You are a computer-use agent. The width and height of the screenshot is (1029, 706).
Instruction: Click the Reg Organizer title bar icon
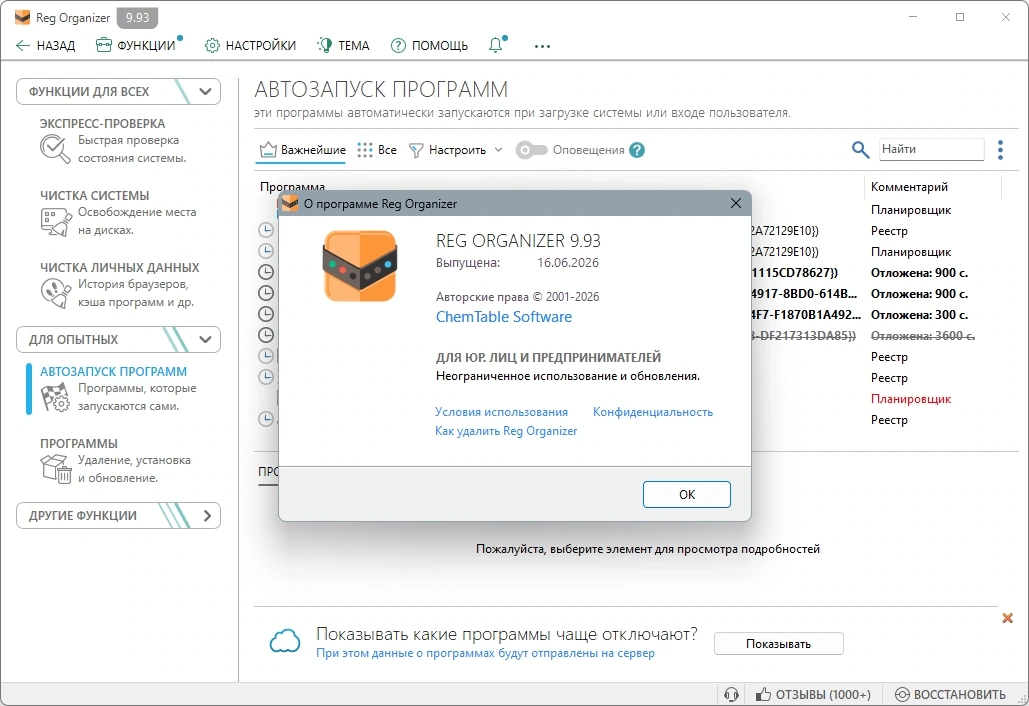tap(22, 17)
